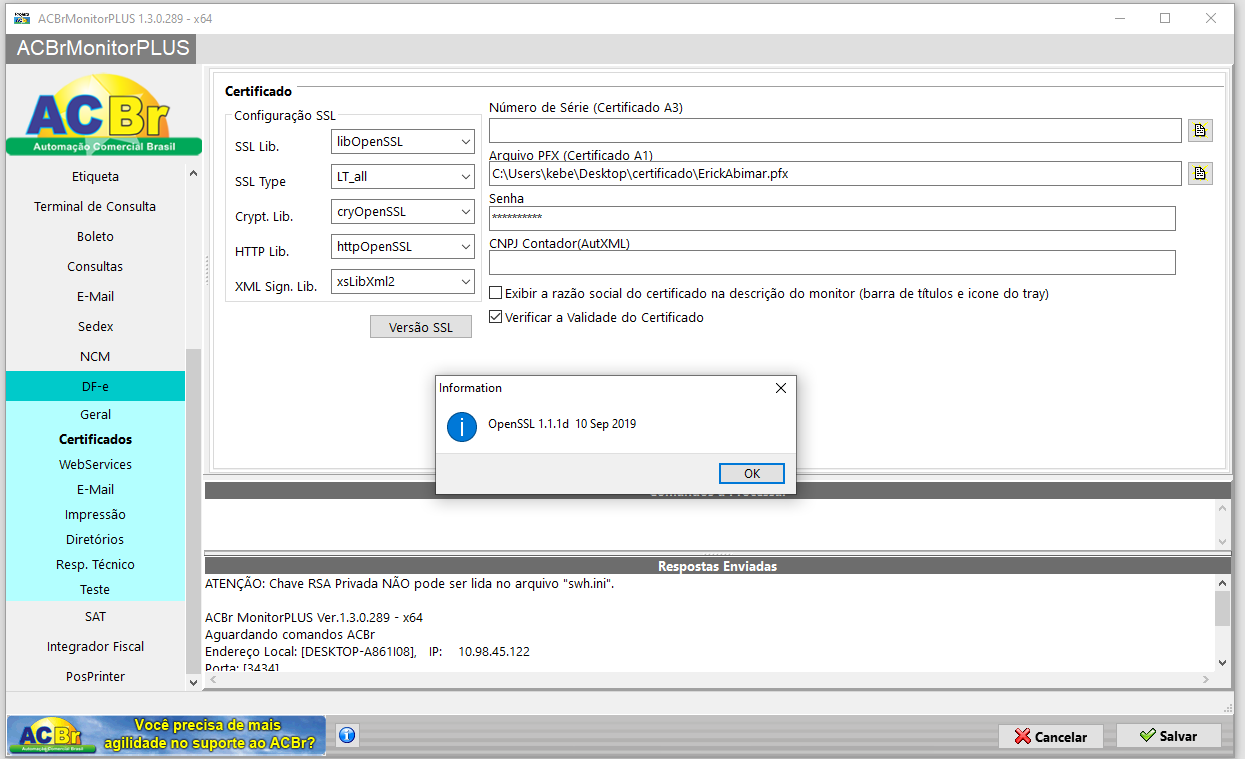Open the Diretórios sub-item
The height and width of the screenshot is (759, 1245).
[95, 539]
